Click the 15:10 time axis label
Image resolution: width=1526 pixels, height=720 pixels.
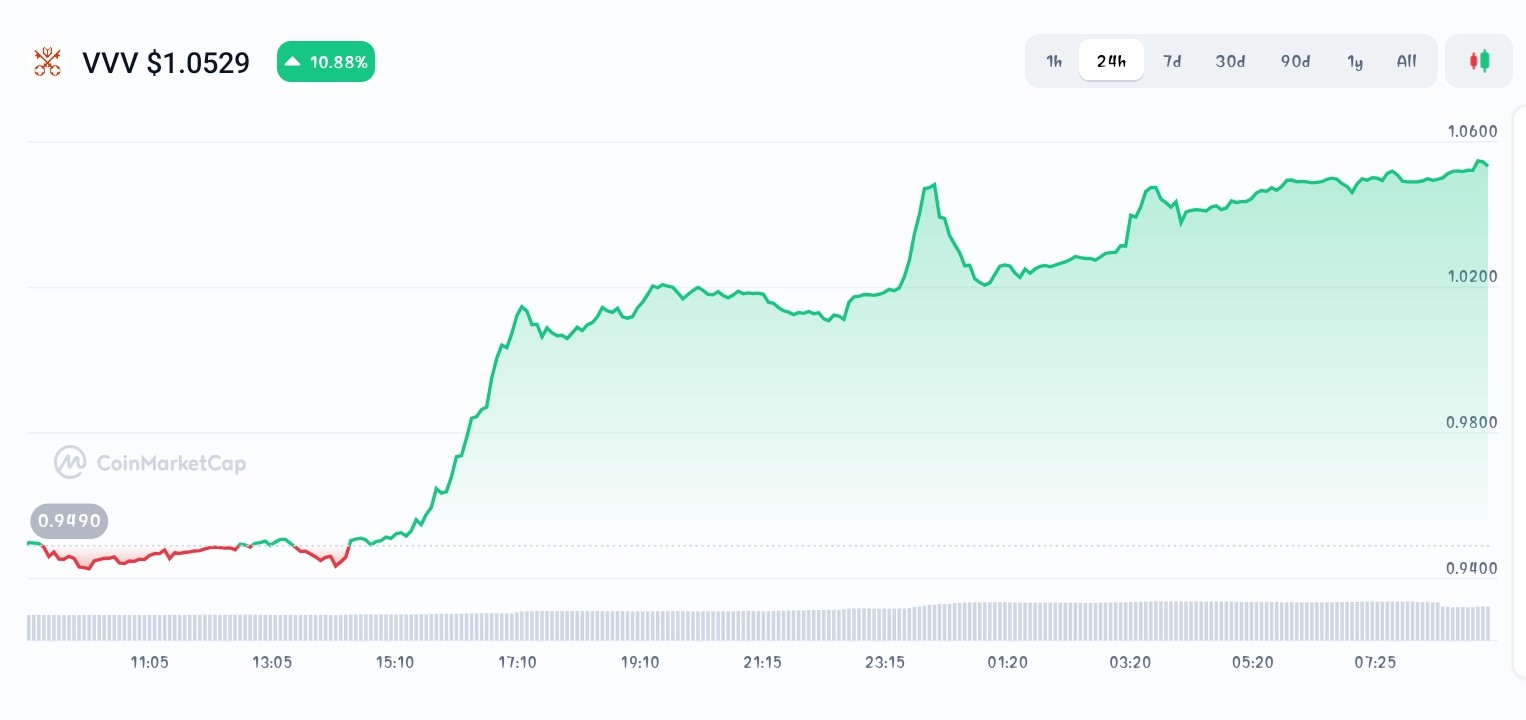[x=394, y=662]
